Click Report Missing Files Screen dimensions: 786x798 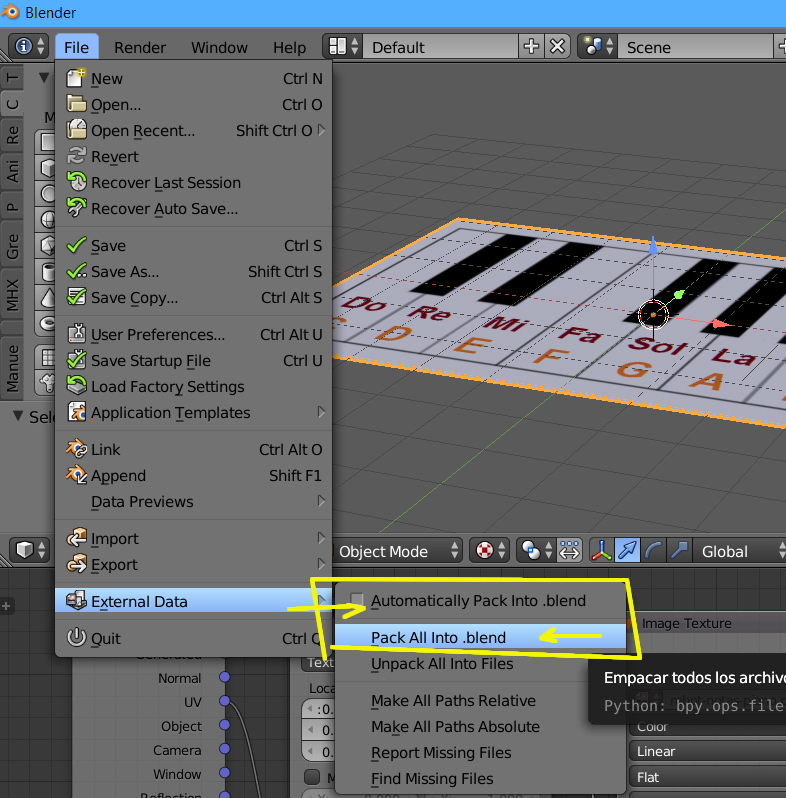pyautogui.click(x=480, y=753)
